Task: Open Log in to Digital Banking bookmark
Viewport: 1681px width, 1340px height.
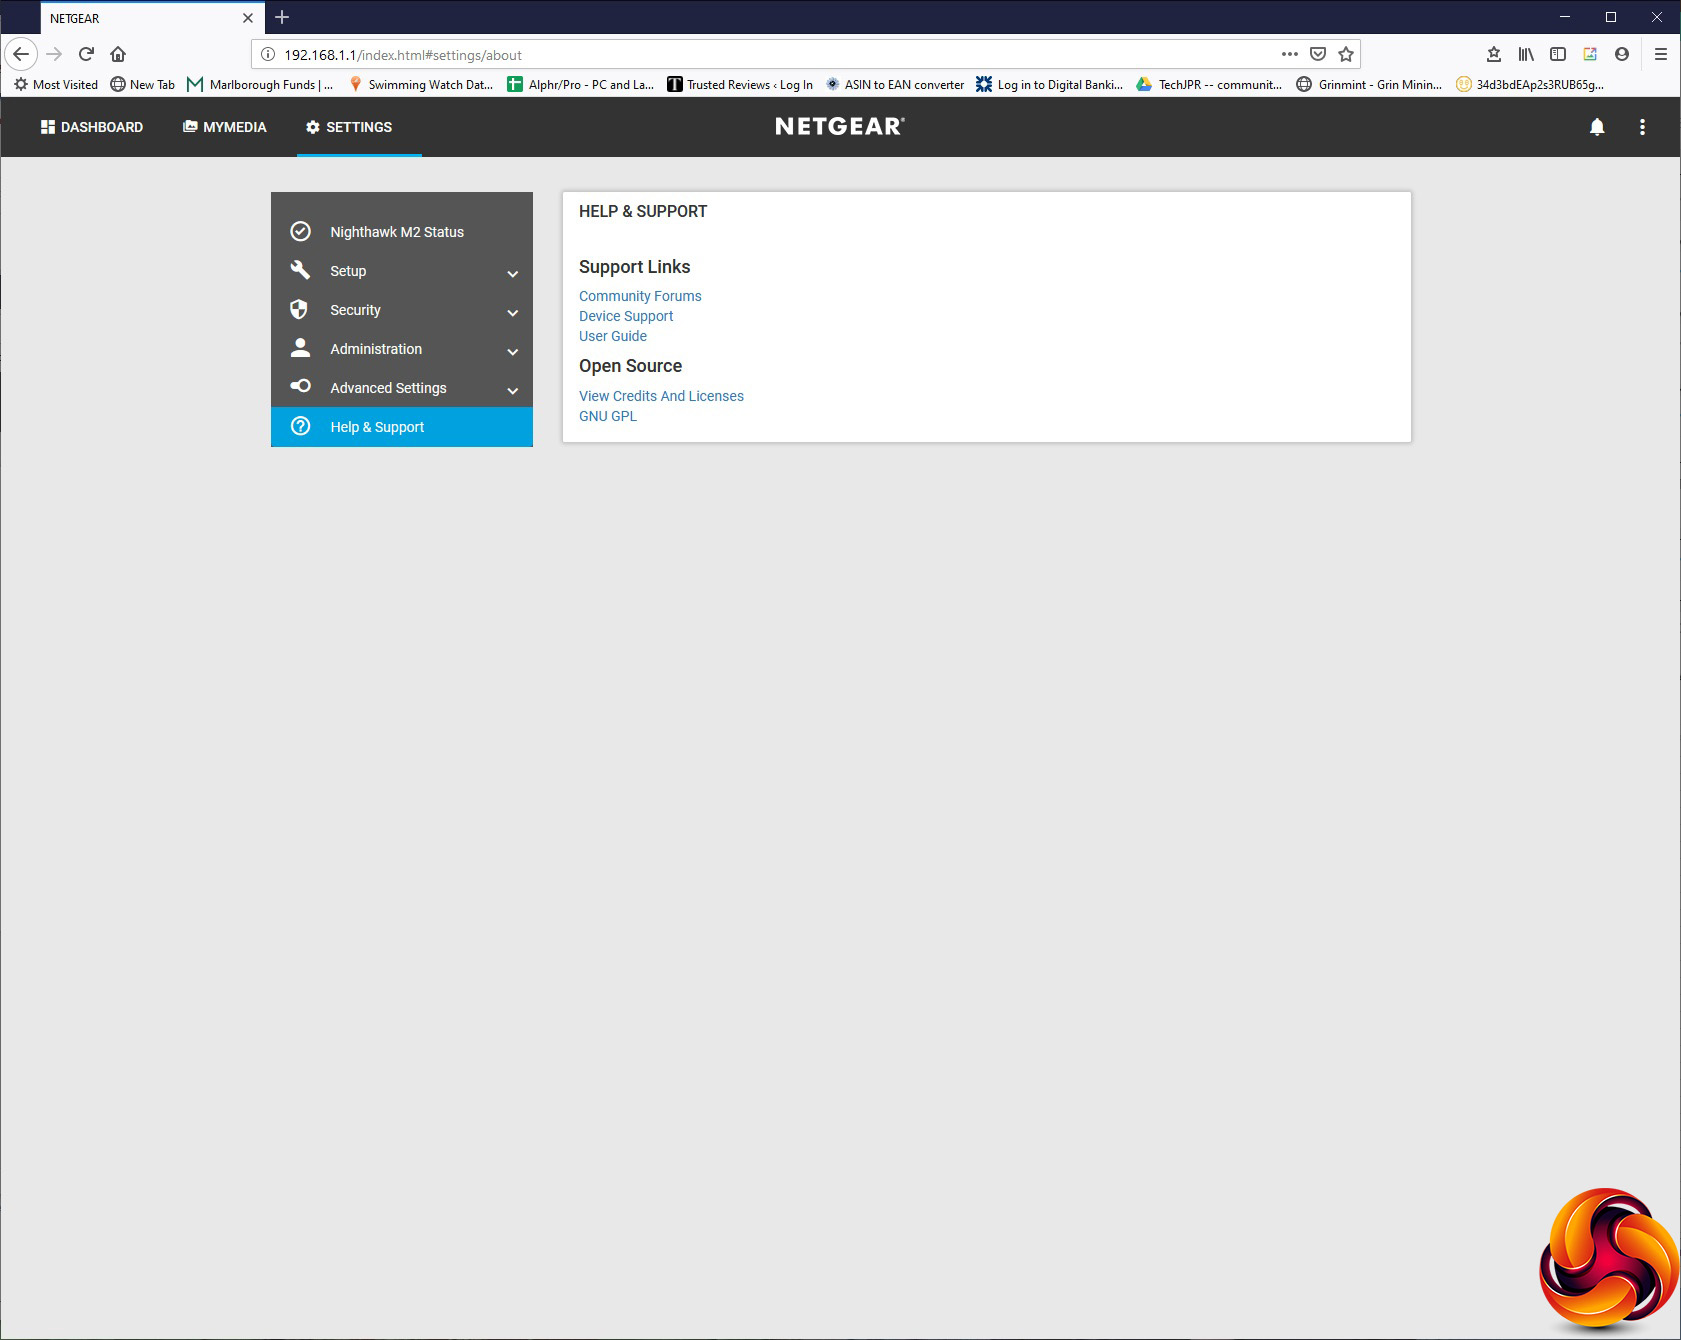Action: coord(1050,84)
